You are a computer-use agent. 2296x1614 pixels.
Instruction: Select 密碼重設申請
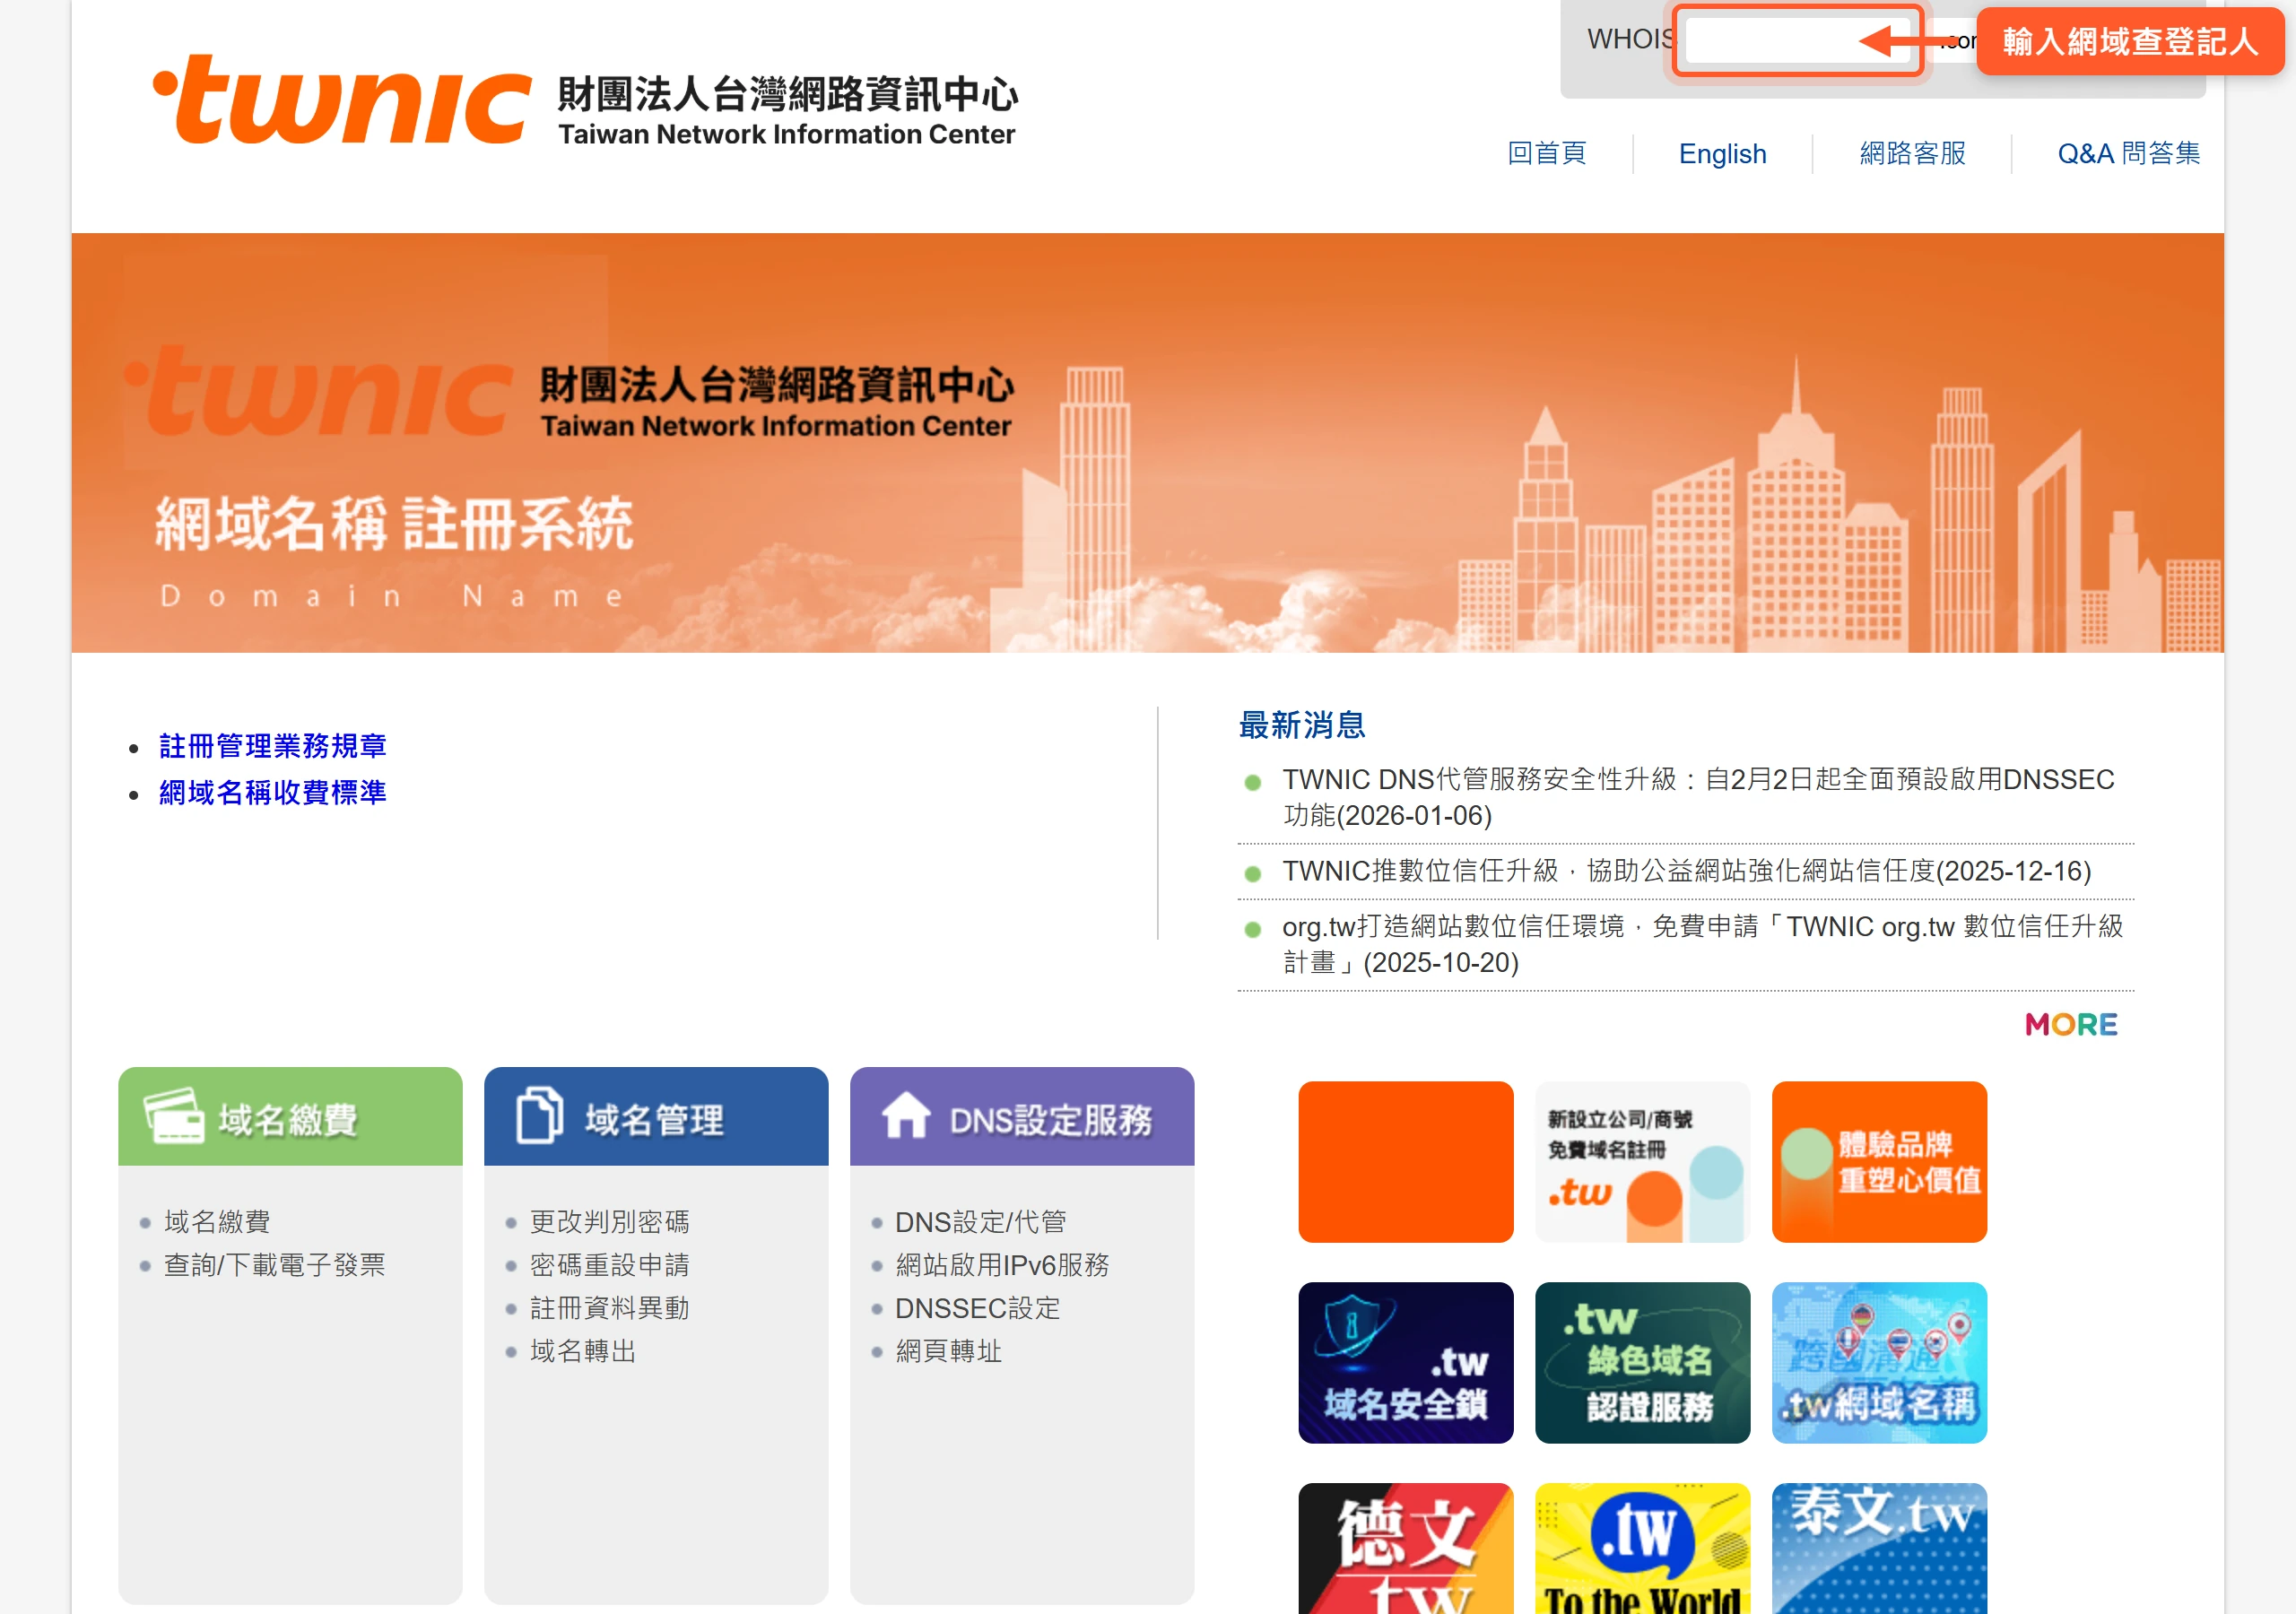[609, 1265]
